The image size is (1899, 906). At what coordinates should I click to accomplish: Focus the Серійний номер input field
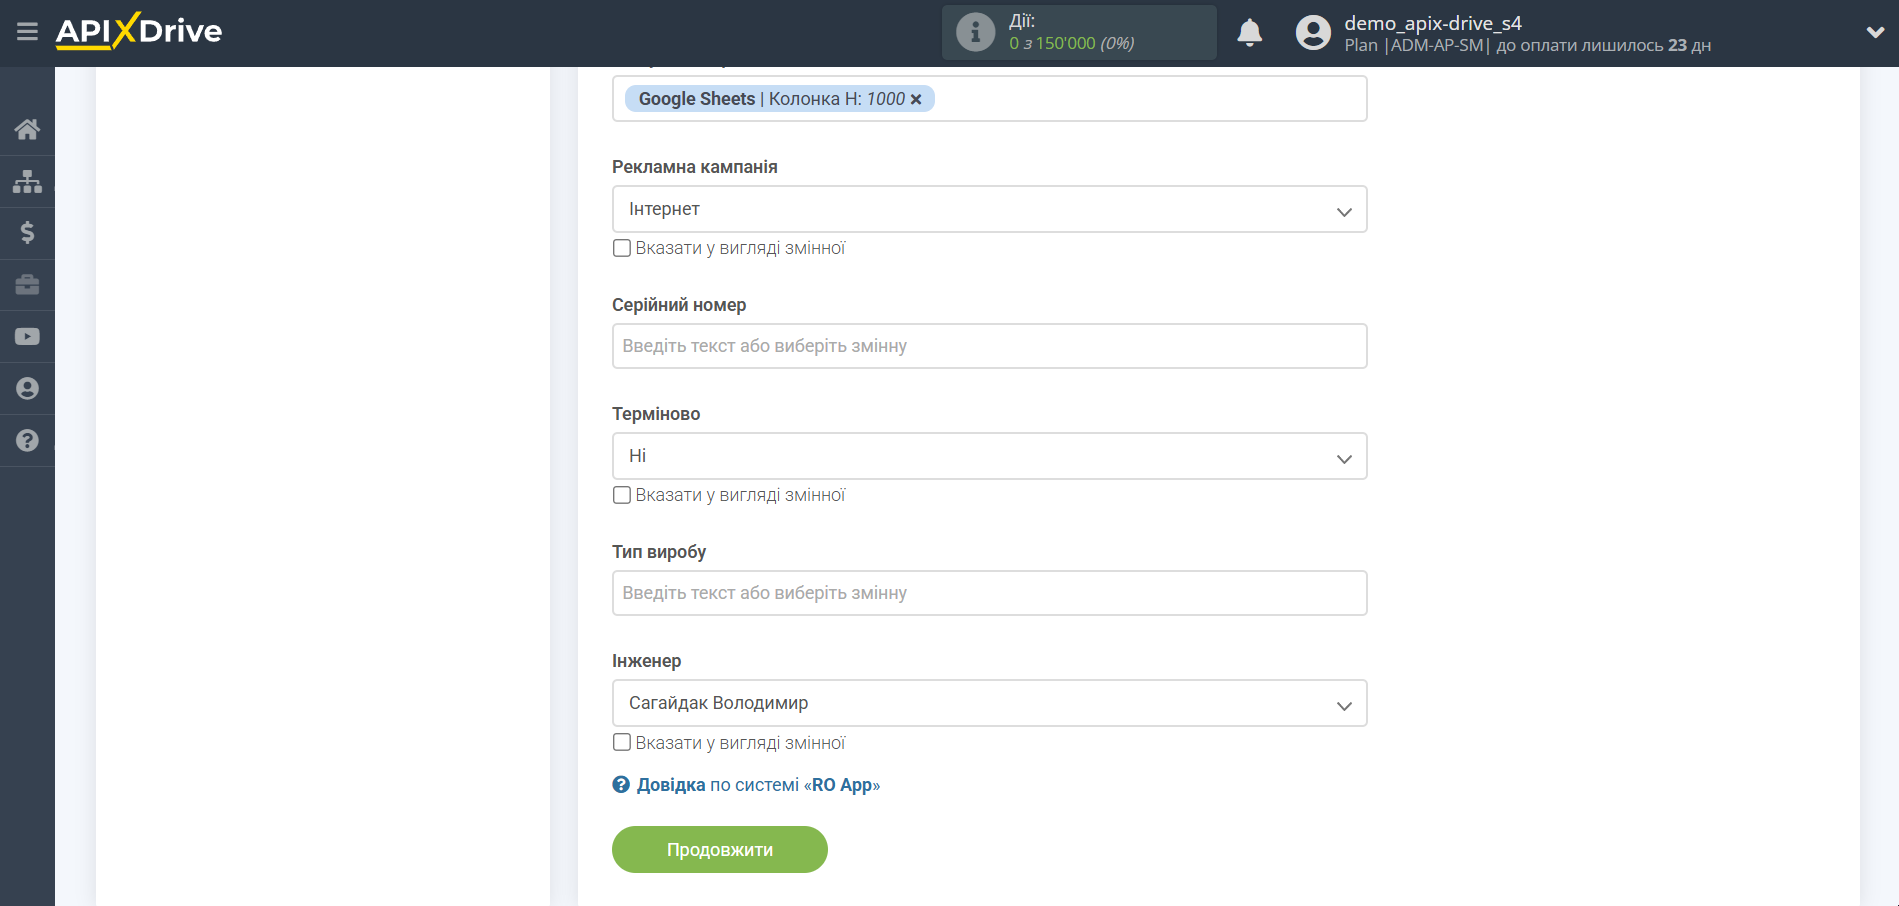[989, 346]
